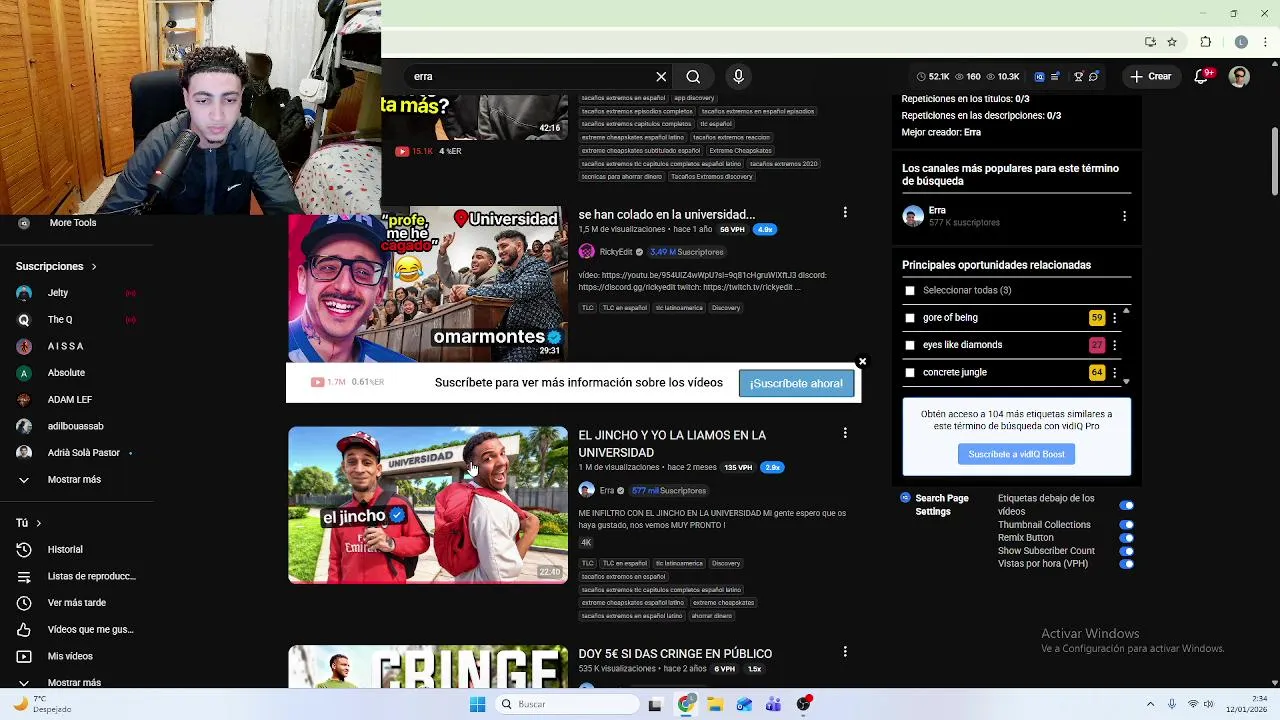Open OBS Studio from the taskbar

click(x=803, y=704)
